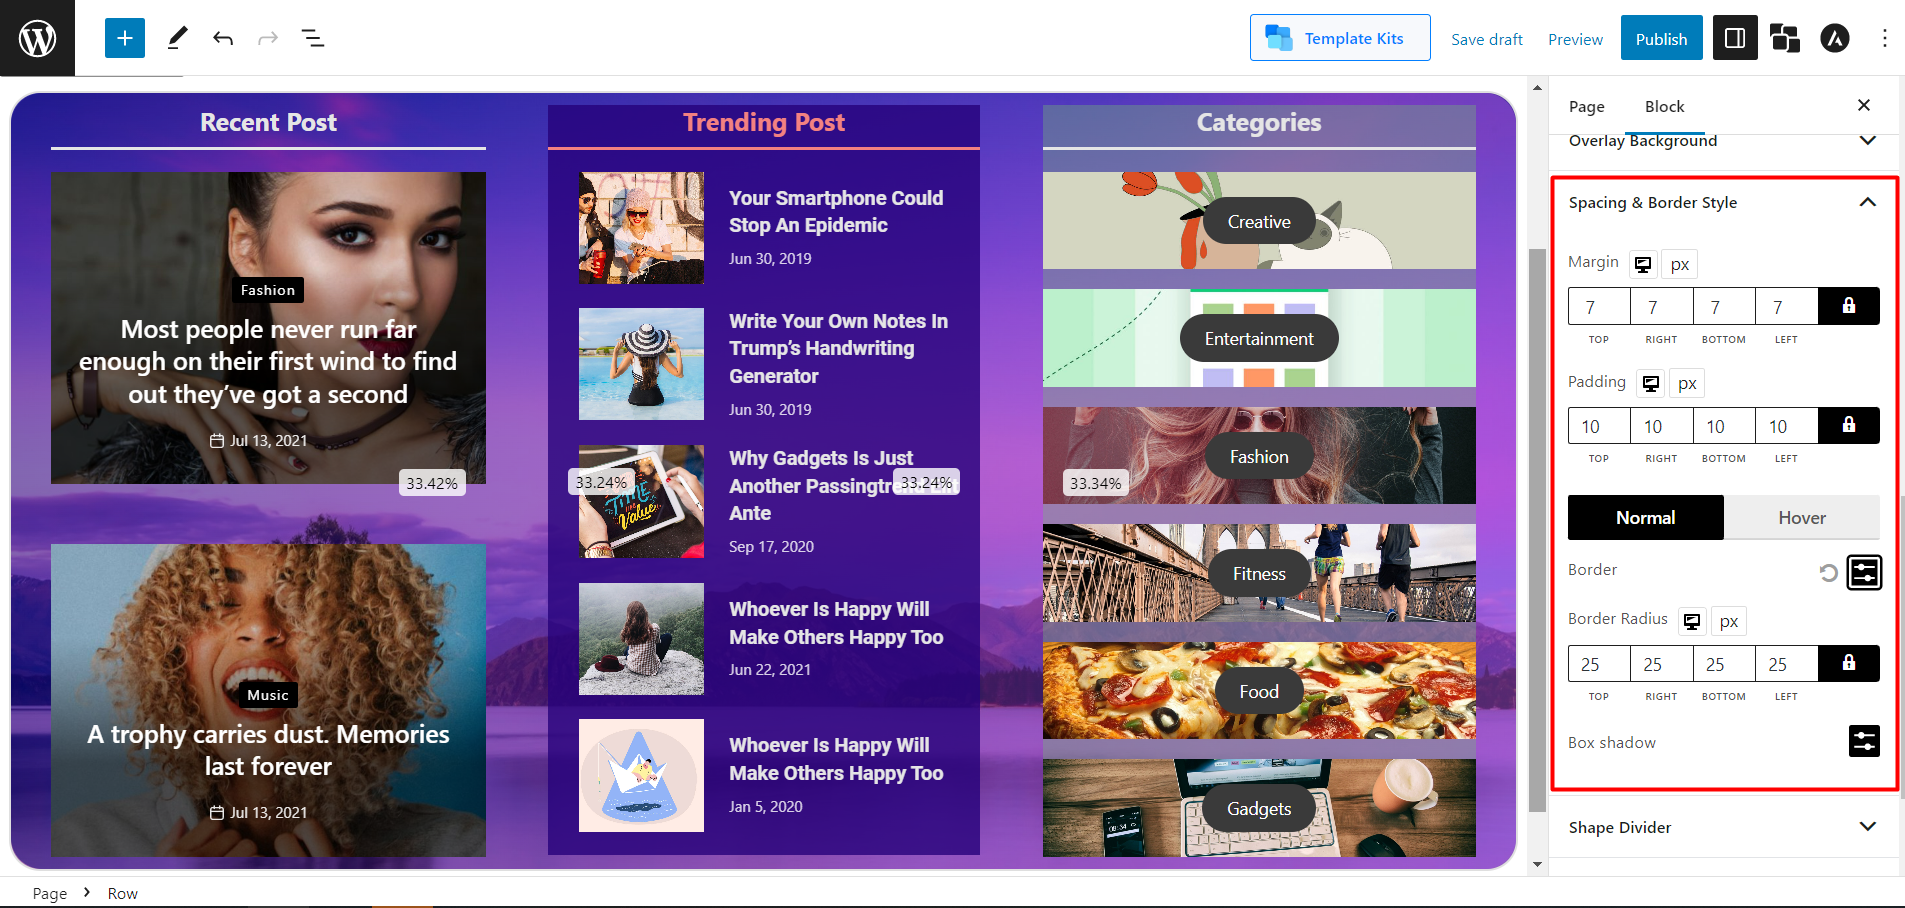Toggle the Border Radius link-values lock
Screen dimensions: 1905x908
point(1848,663)
